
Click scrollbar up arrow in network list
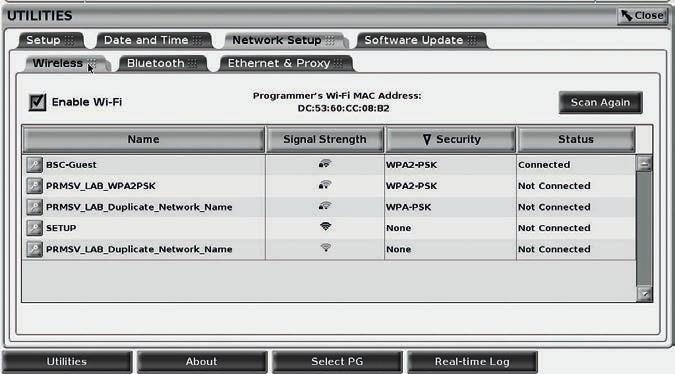[x=644, y=164]
